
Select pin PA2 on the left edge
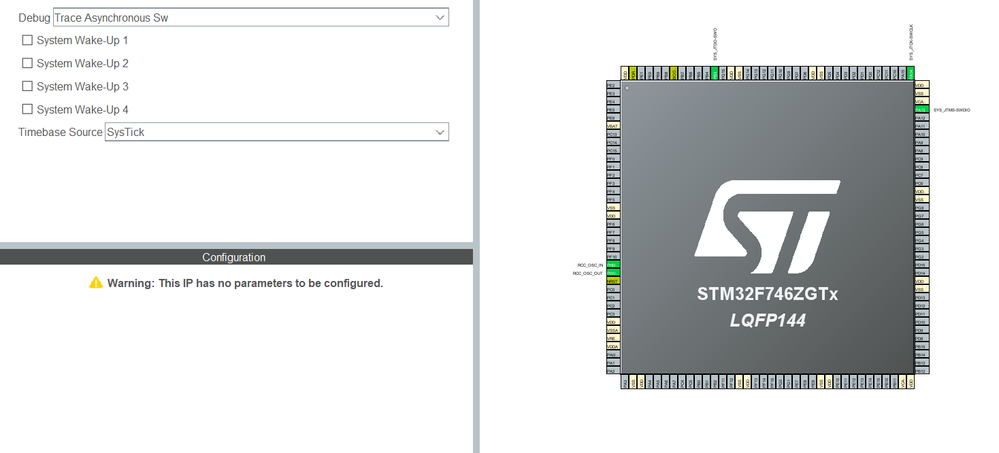614,370
